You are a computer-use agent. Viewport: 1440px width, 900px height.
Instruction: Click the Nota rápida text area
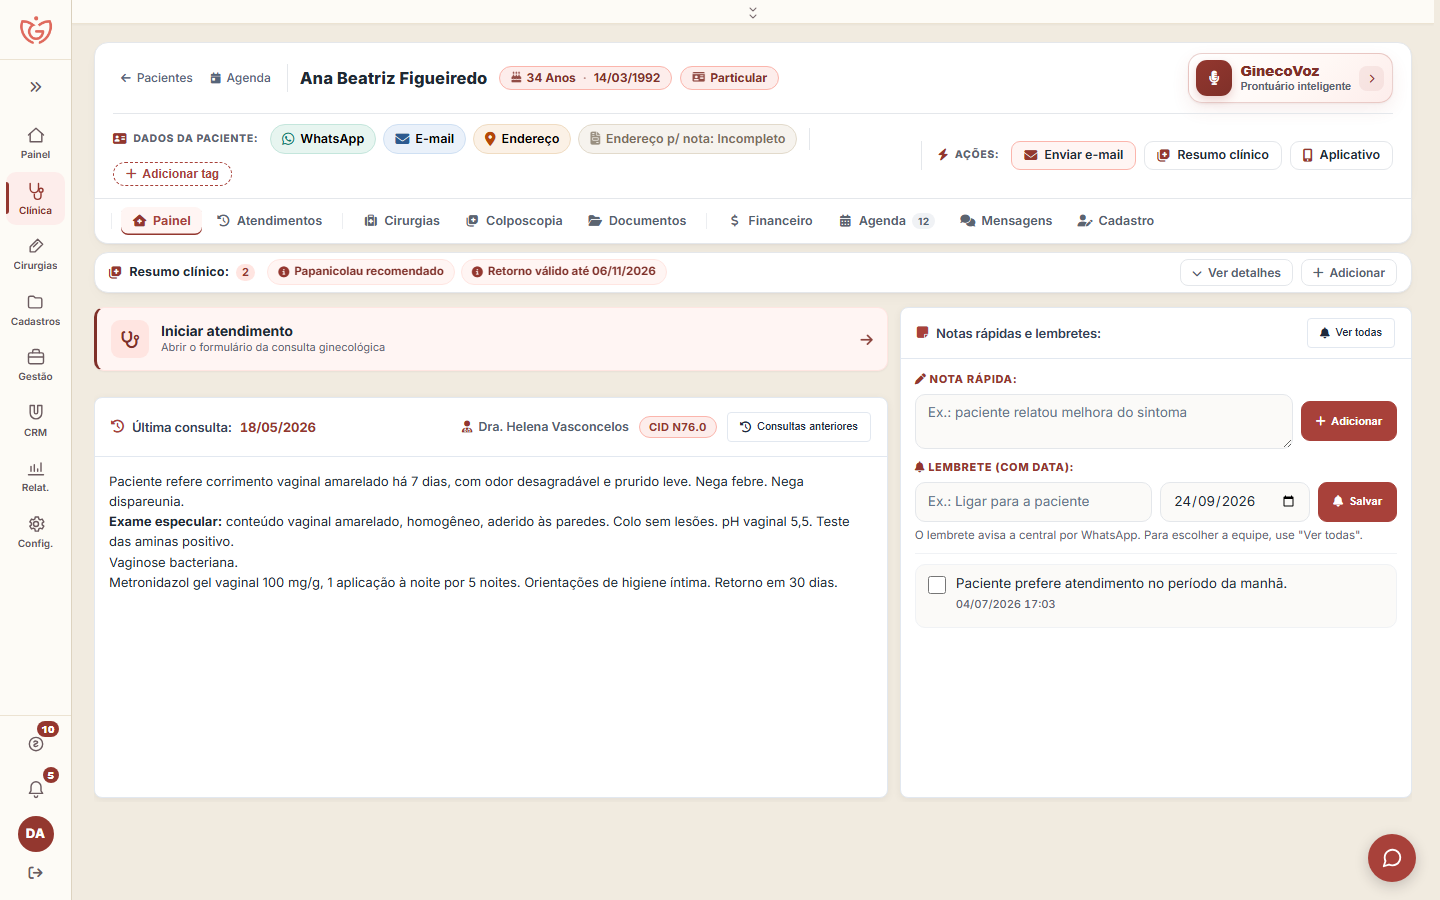pos(1104,421)
